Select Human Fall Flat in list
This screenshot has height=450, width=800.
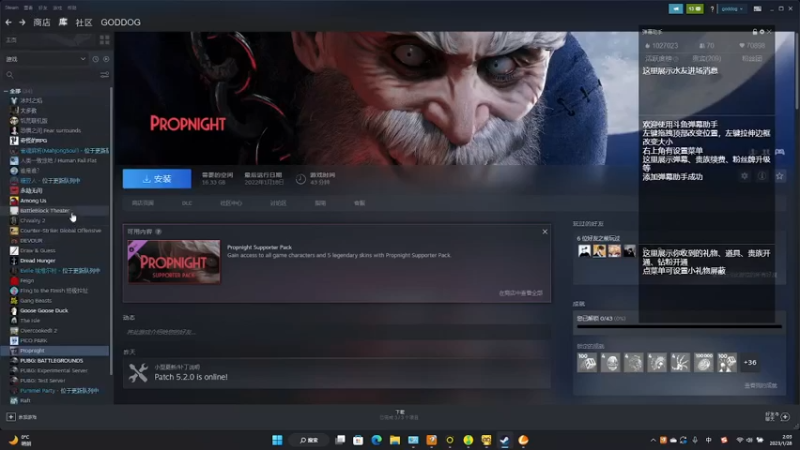[55, 160]
